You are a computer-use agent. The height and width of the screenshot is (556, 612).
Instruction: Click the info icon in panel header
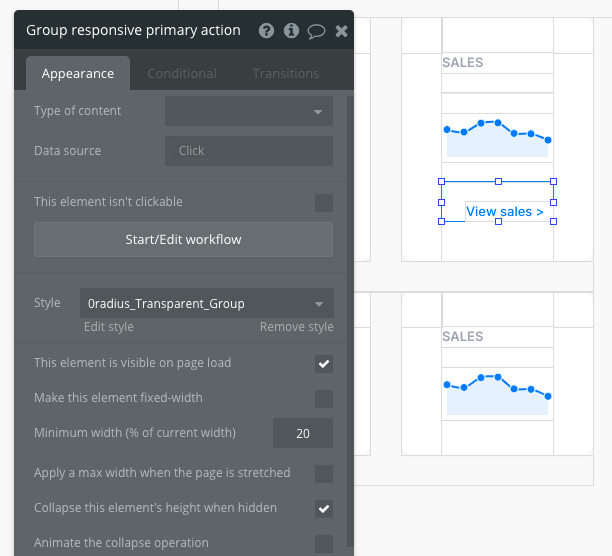point(291,30)
